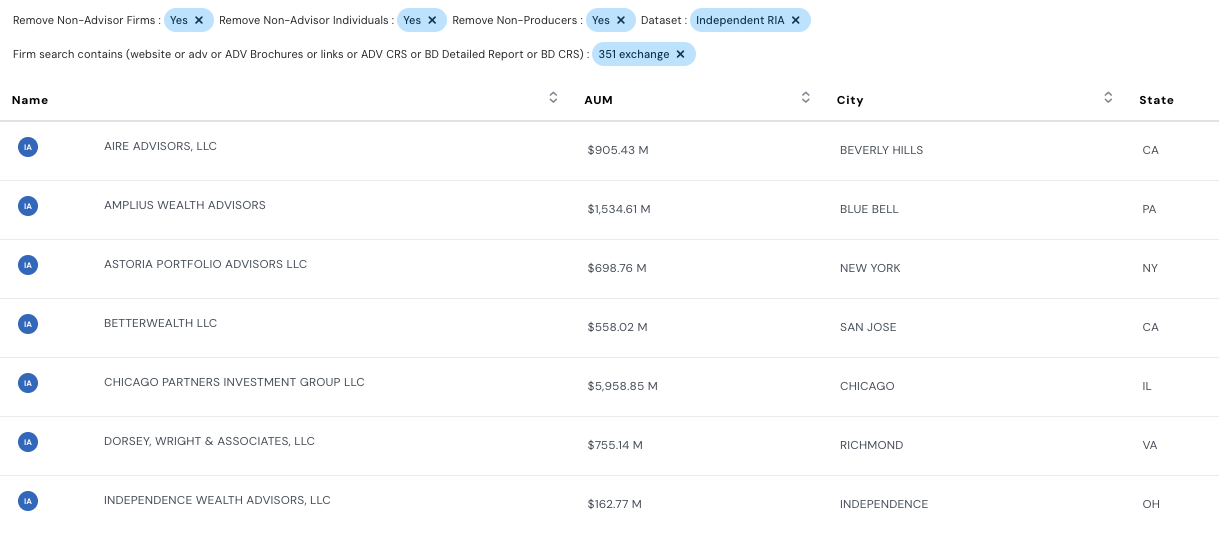Click the IL state cell
This screenshot has width=1219, height=534.
[x=1147, y=386]
